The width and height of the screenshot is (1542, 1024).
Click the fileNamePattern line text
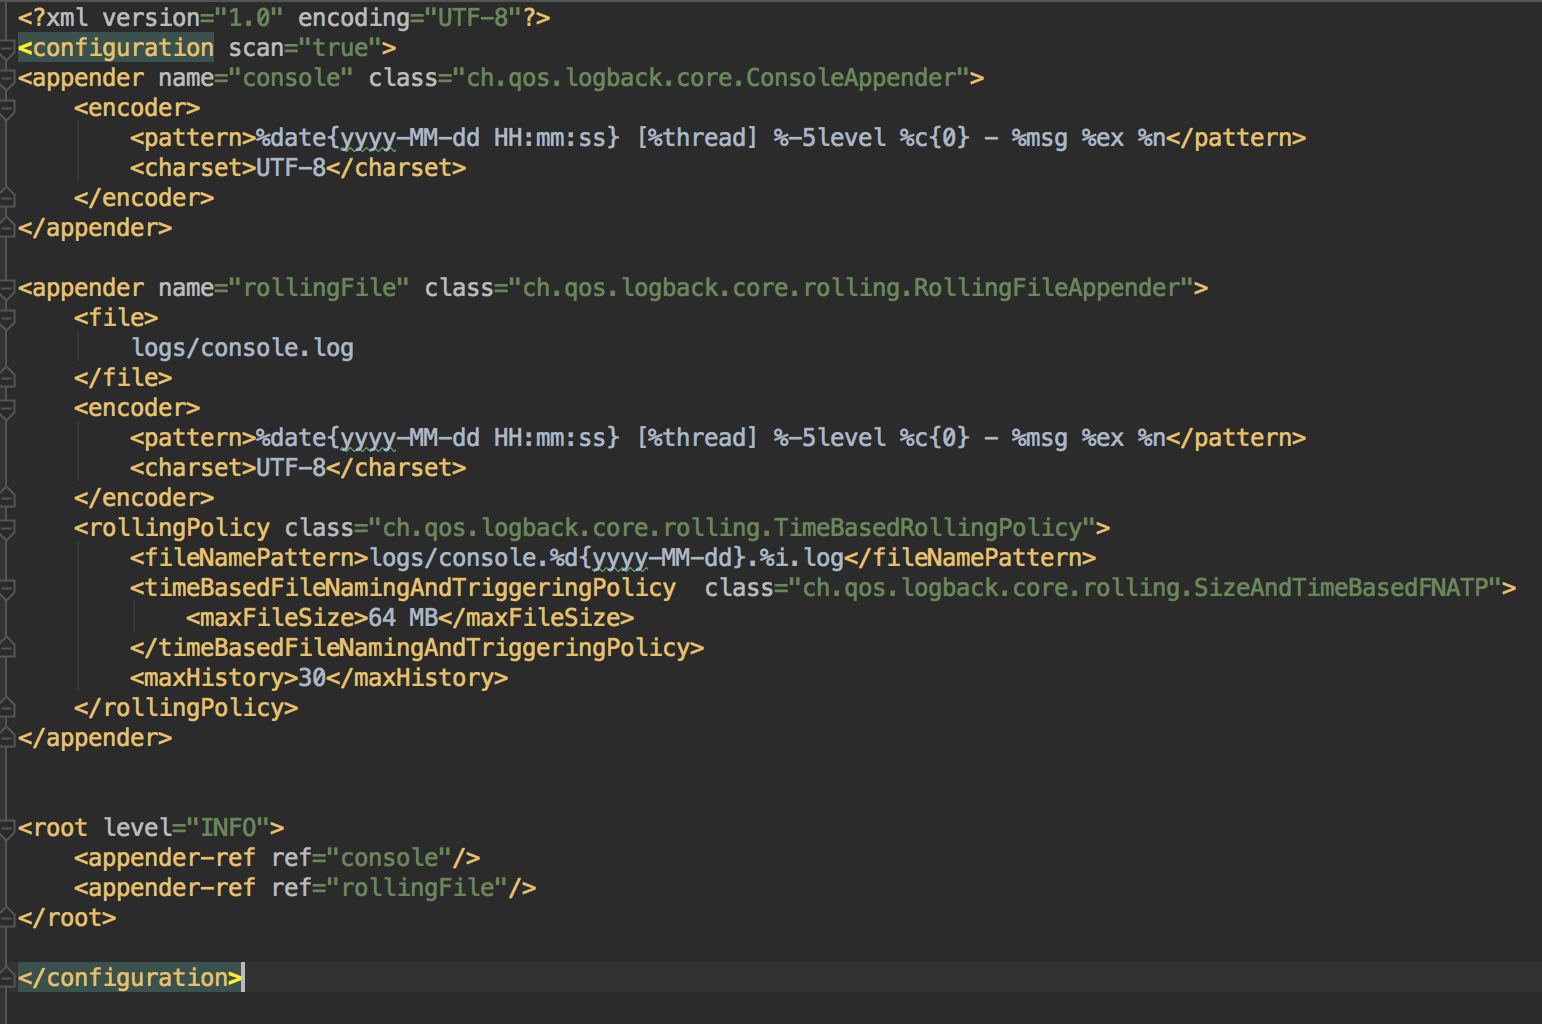[x=613, y=558]
